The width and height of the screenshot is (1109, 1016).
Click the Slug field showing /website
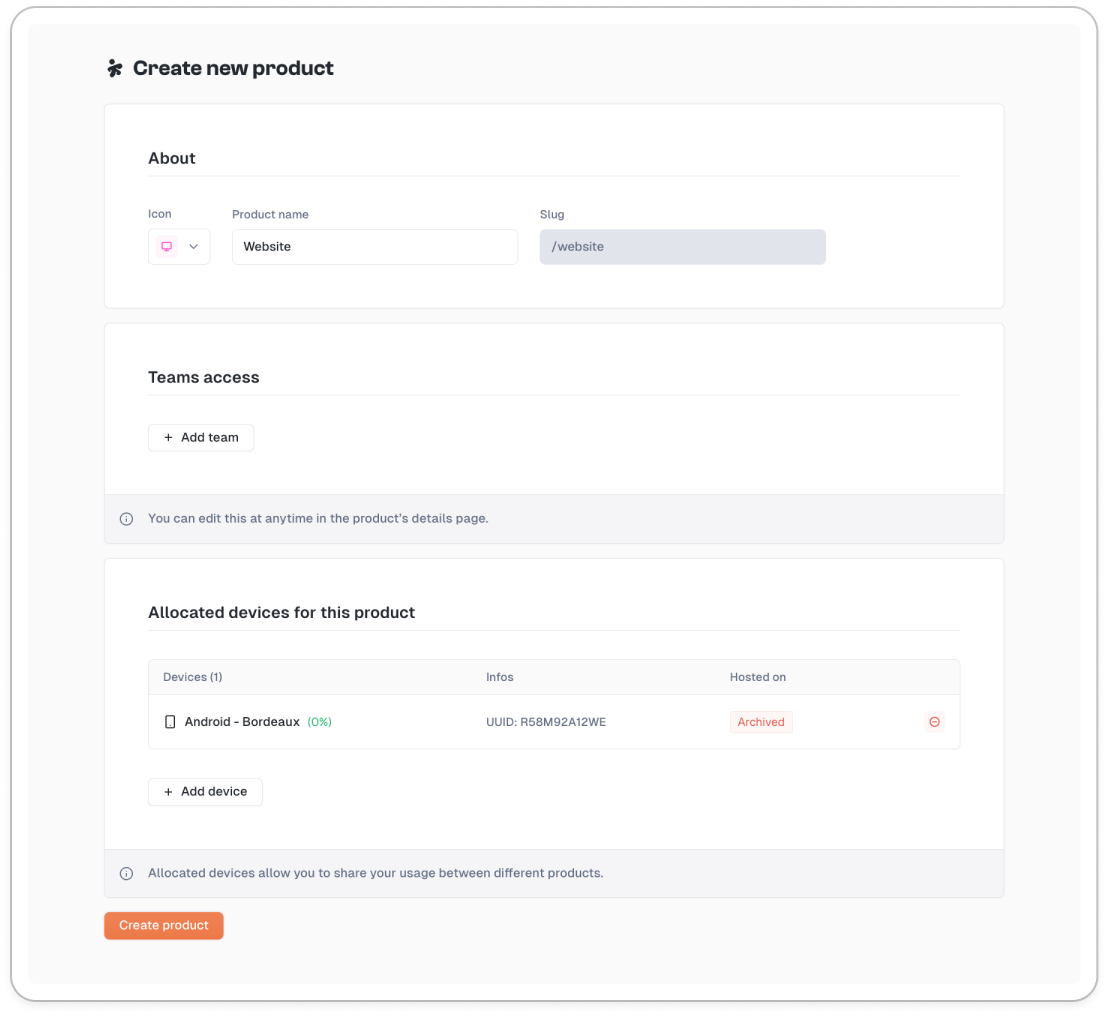pos(682,247)
